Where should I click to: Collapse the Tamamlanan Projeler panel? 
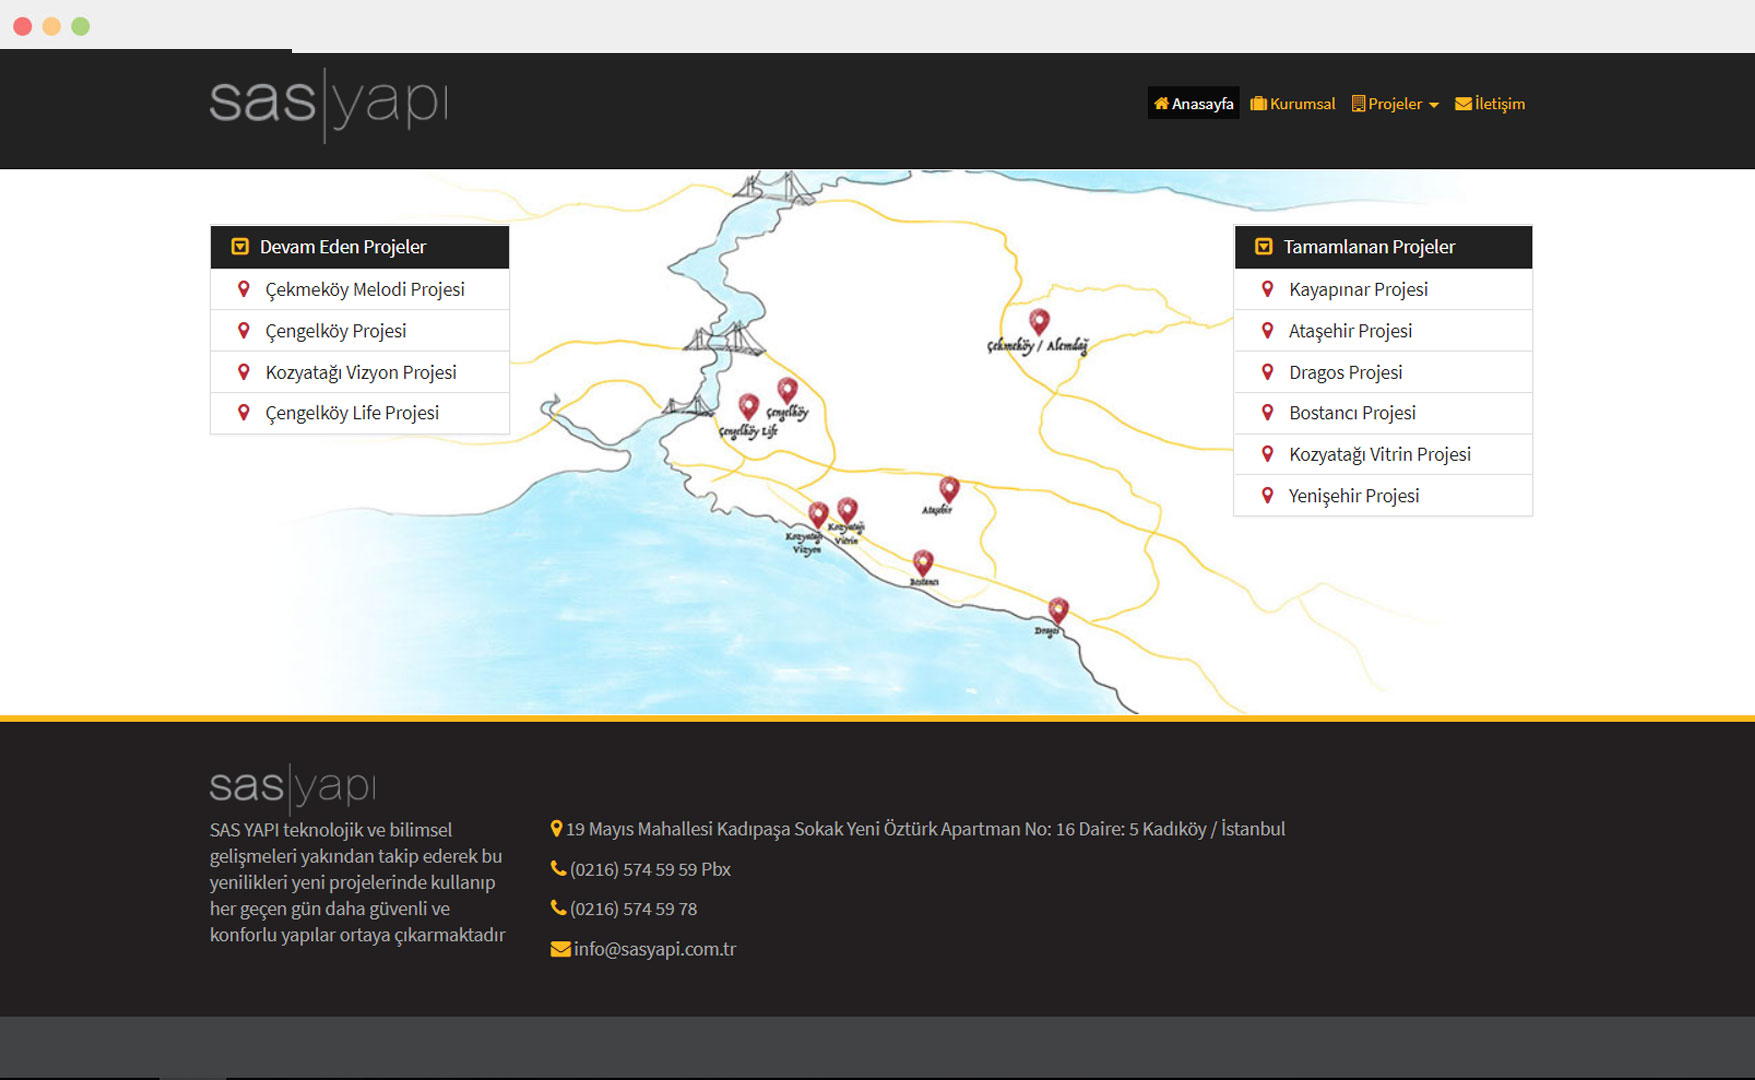tap(1264, 247)
